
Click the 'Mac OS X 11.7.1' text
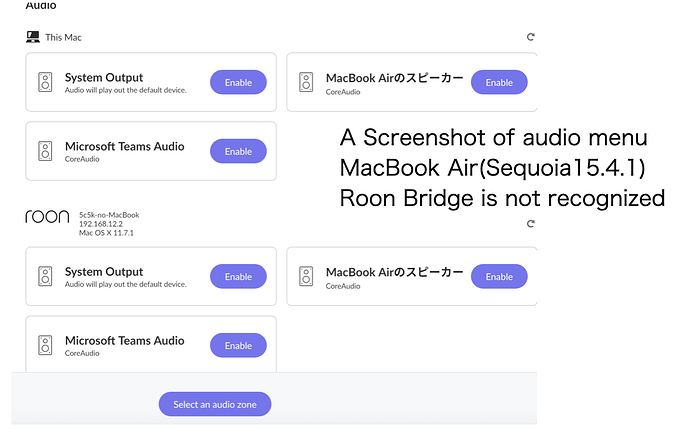106,232
